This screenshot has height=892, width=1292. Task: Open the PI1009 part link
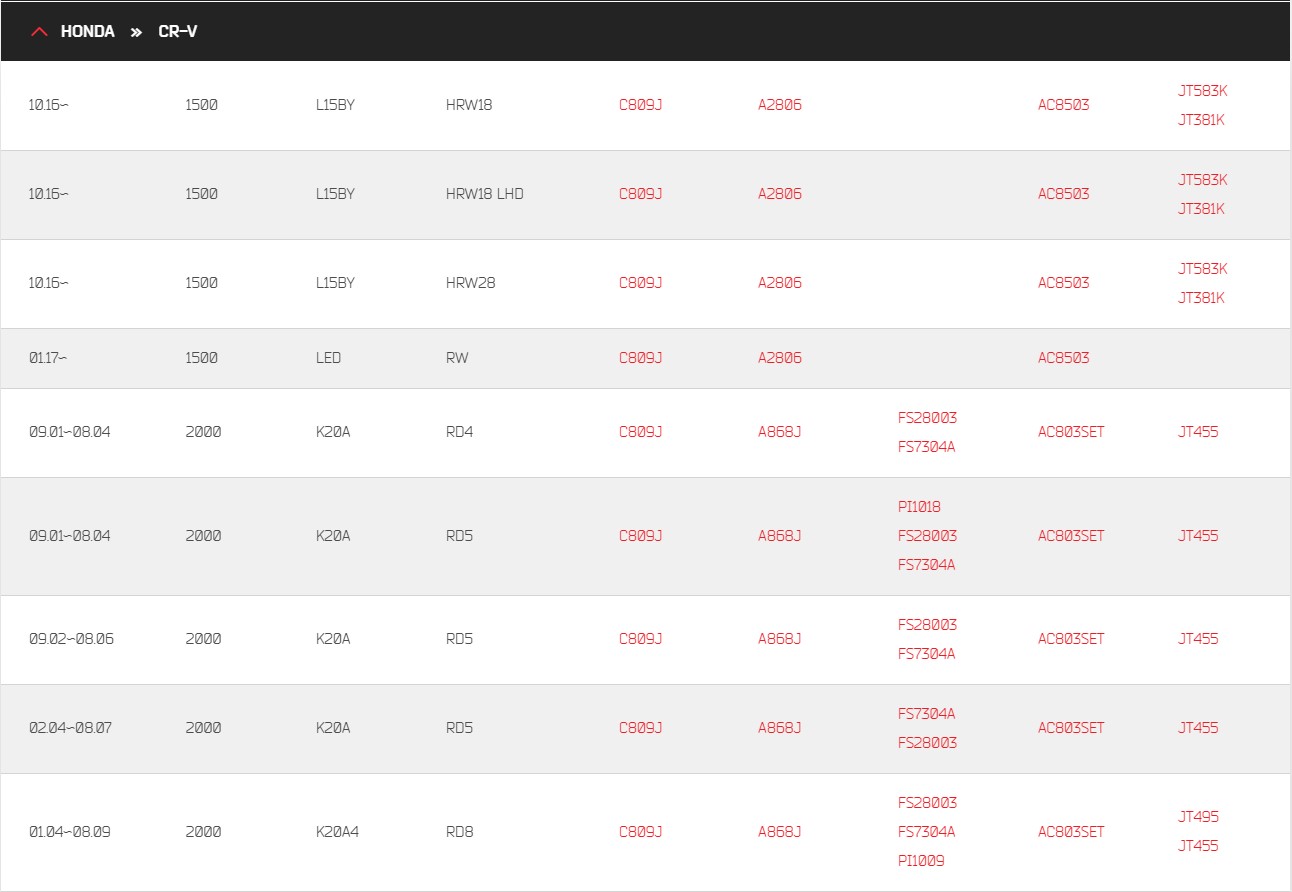point(921,861)
